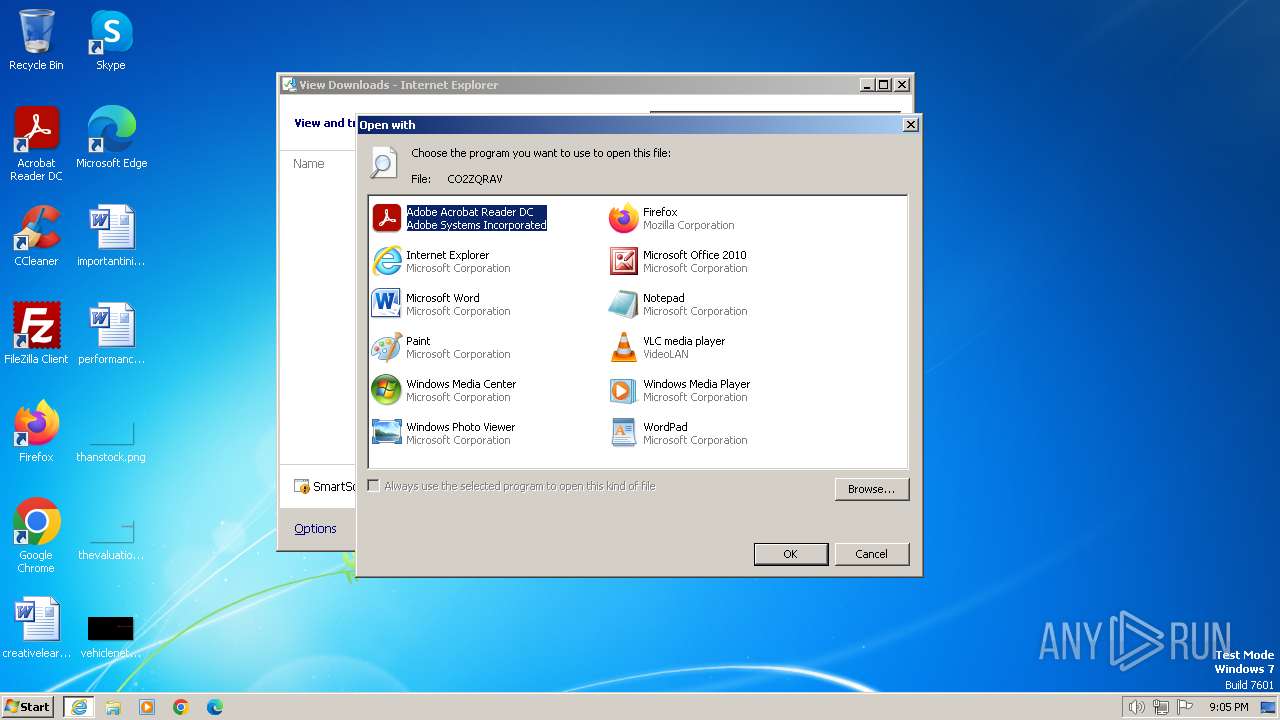
Task: Click the VideoLAN publisher text
Action: click(x=665, y=355)
